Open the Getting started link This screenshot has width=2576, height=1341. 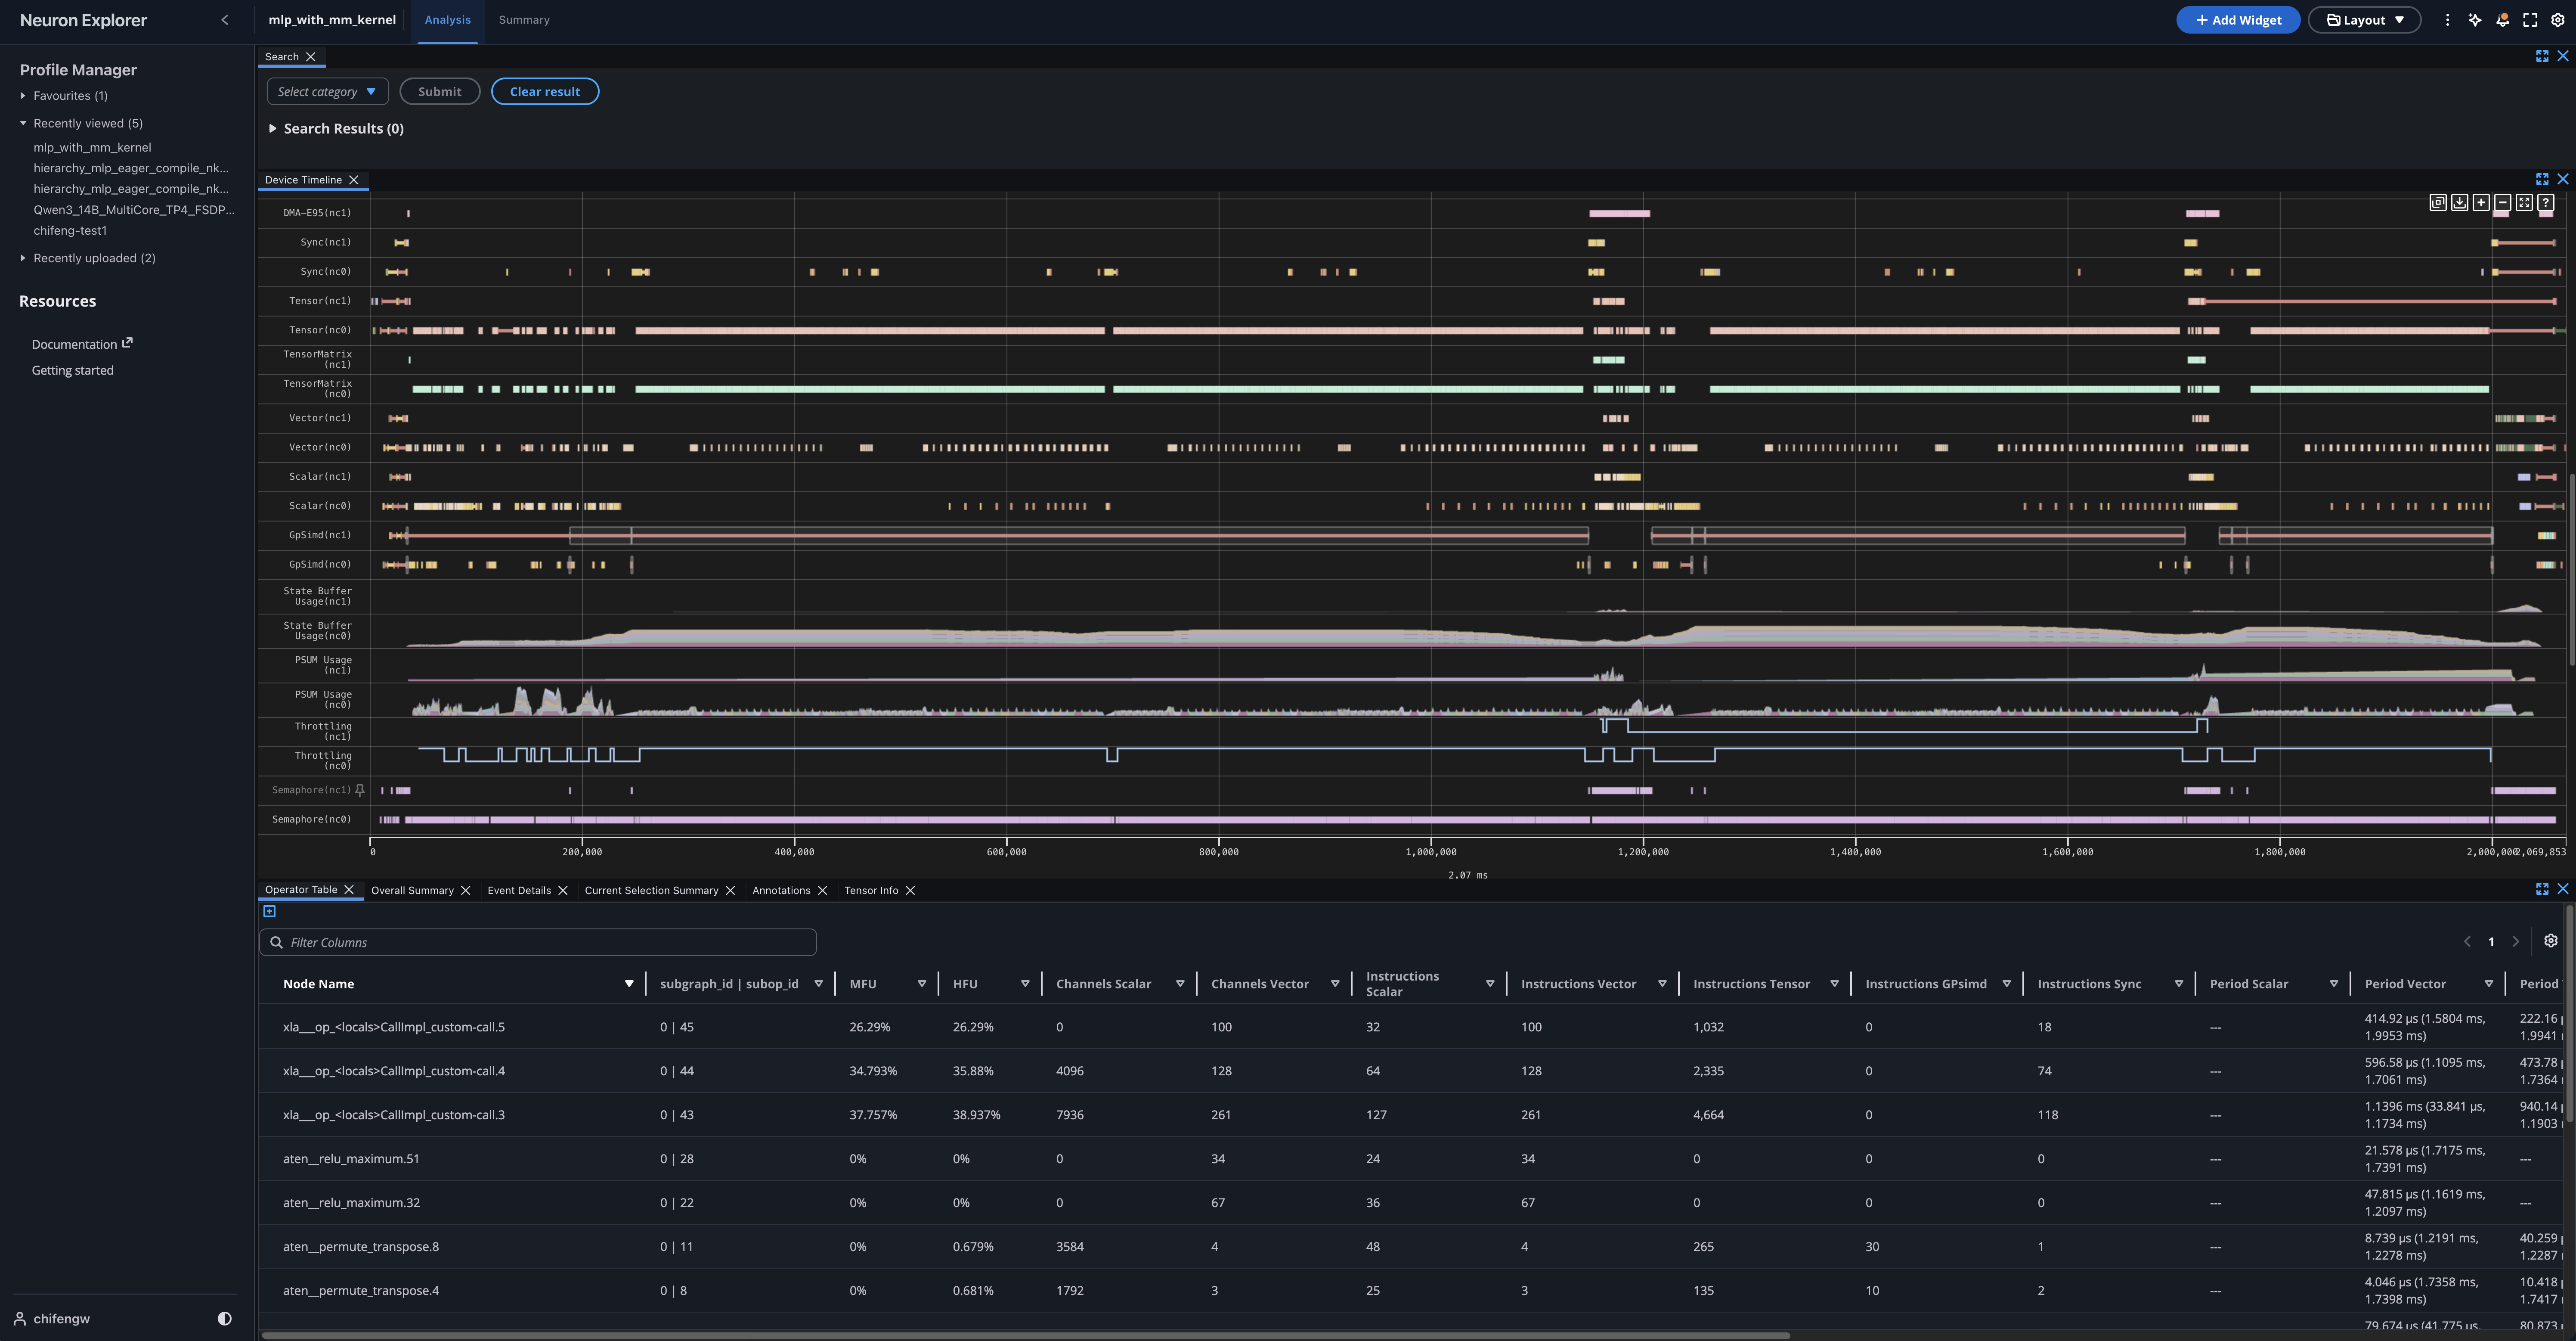click(73, 370)
